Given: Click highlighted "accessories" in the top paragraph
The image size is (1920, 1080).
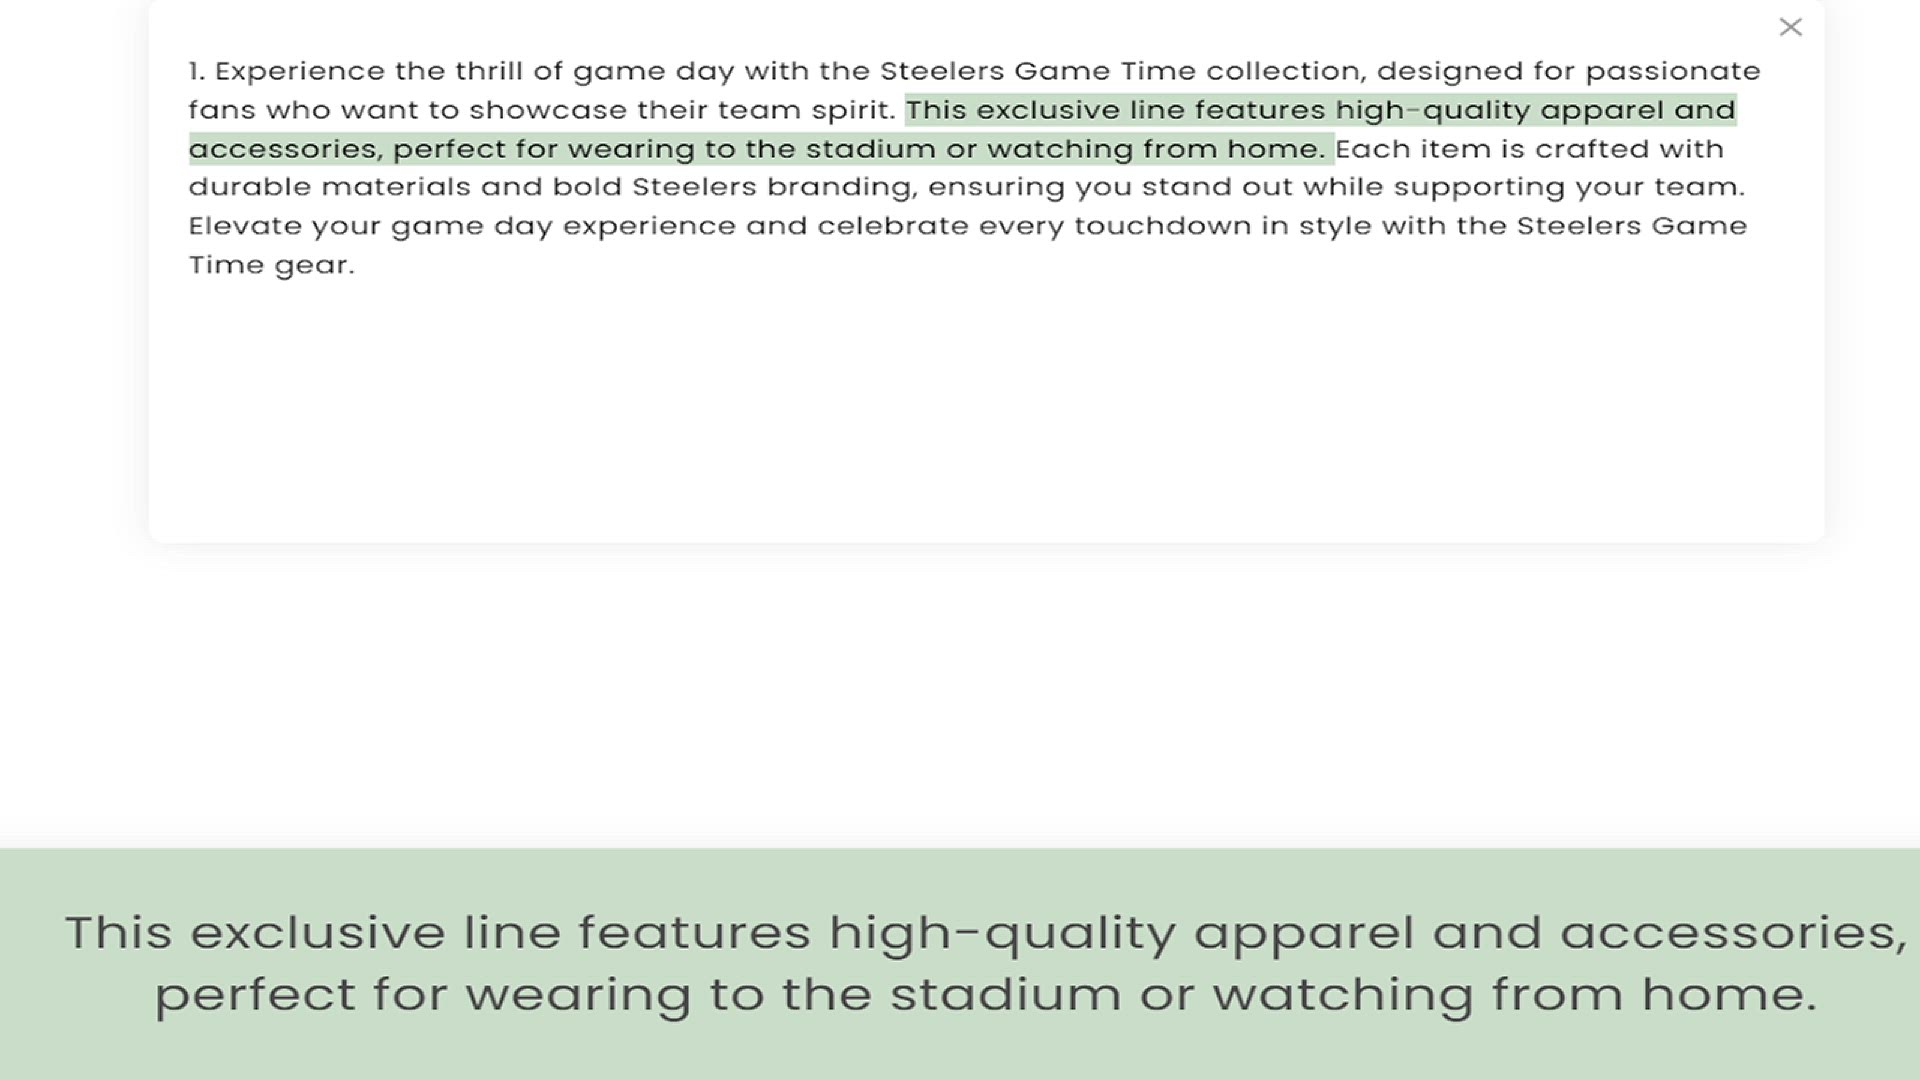Looking at the screenshot, I should tap(283, 149).
